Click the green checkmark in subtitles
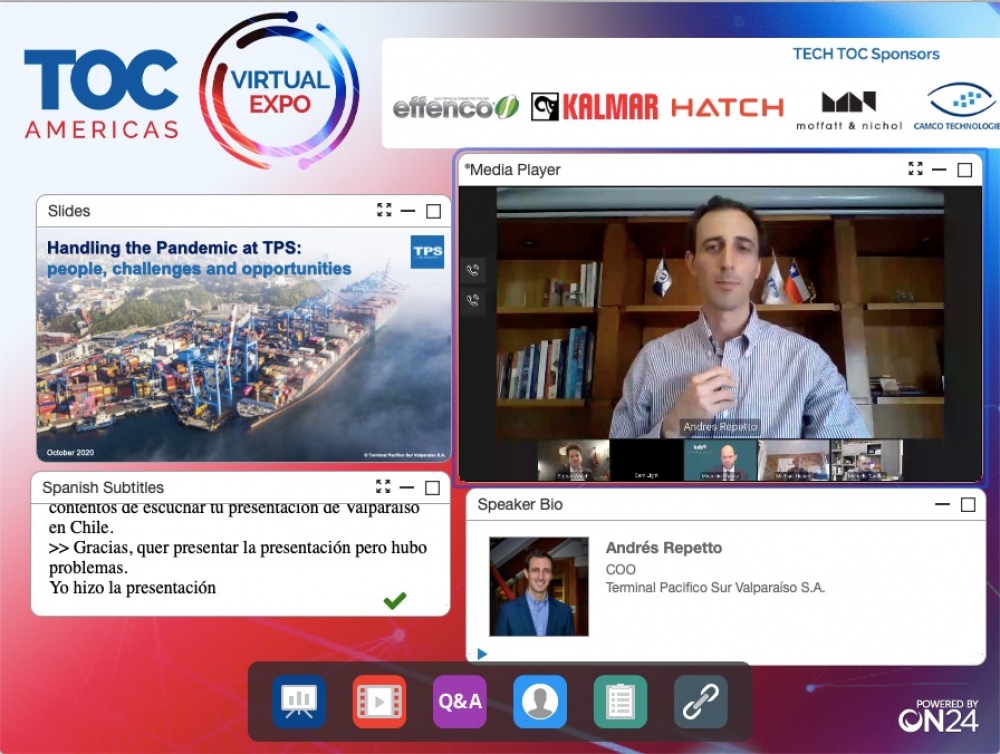1000x754 pixels. coord(395,600)
